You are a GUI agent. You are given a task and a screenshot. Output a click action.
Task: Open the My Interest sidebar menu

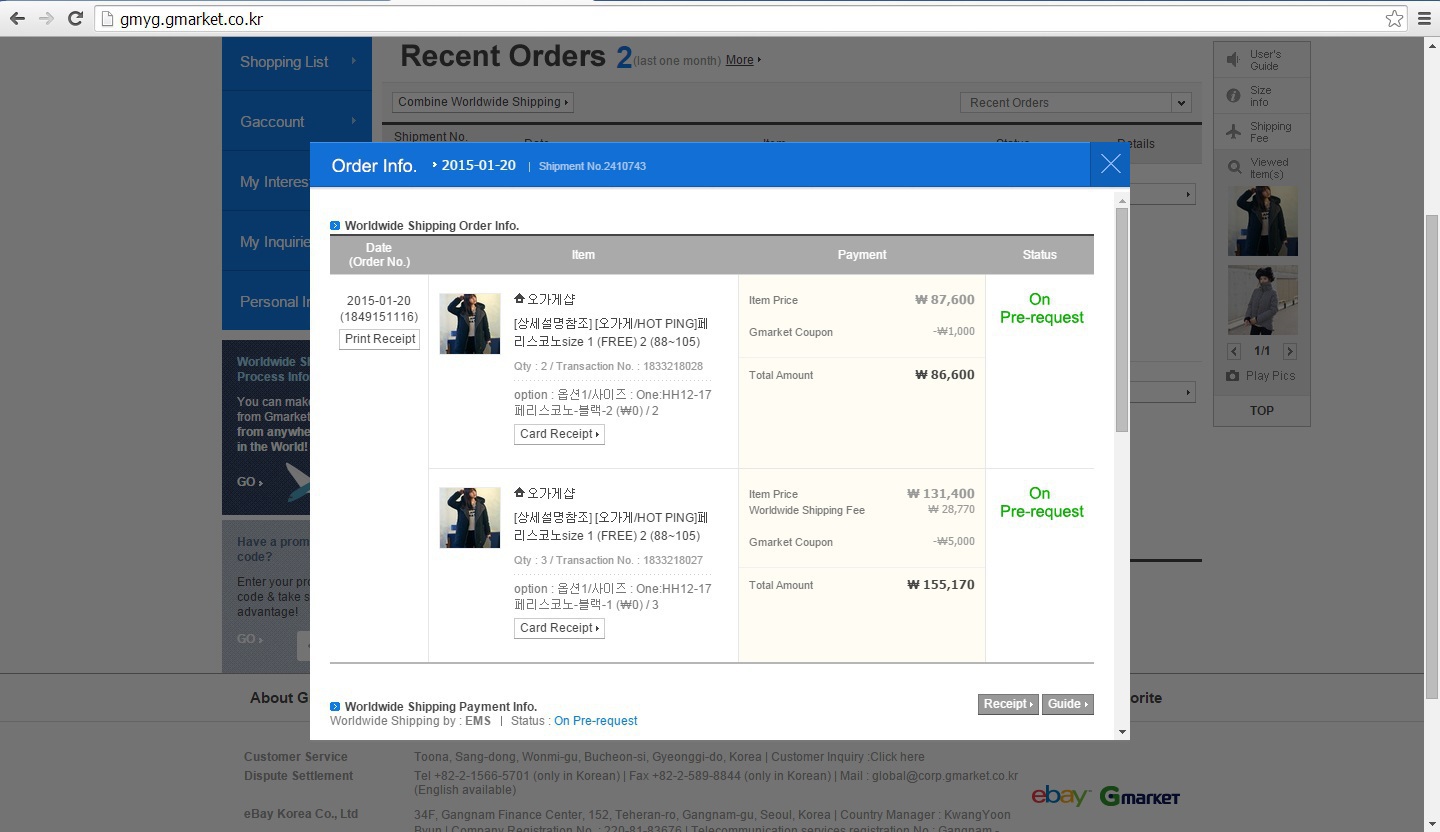pyautogui.click(x=266, y=182)
